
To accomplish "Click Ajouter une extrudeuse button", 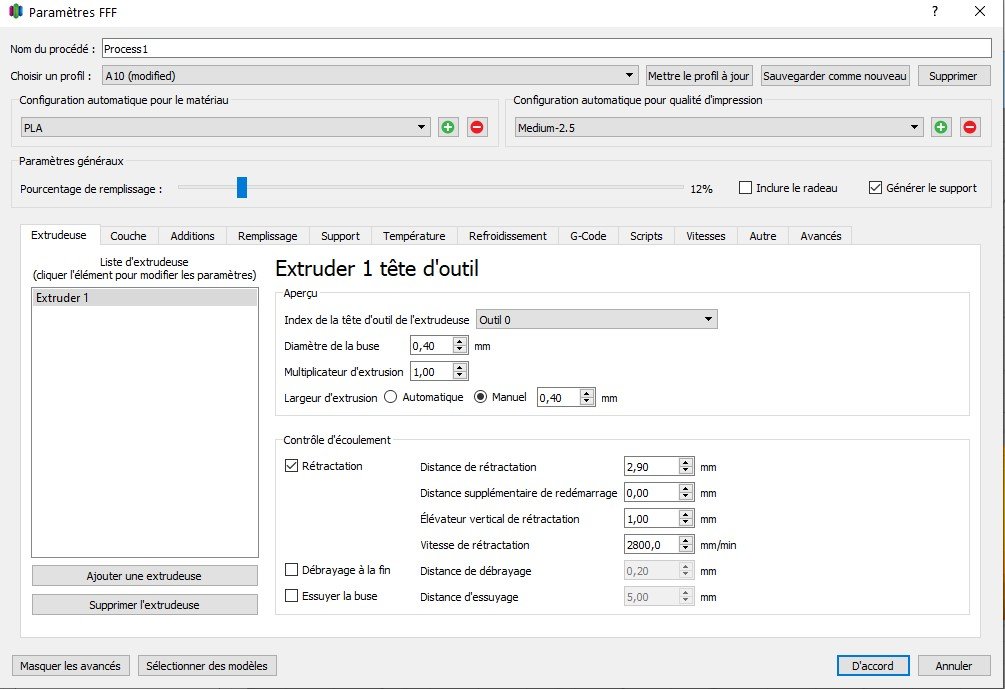I will [144, 576].
